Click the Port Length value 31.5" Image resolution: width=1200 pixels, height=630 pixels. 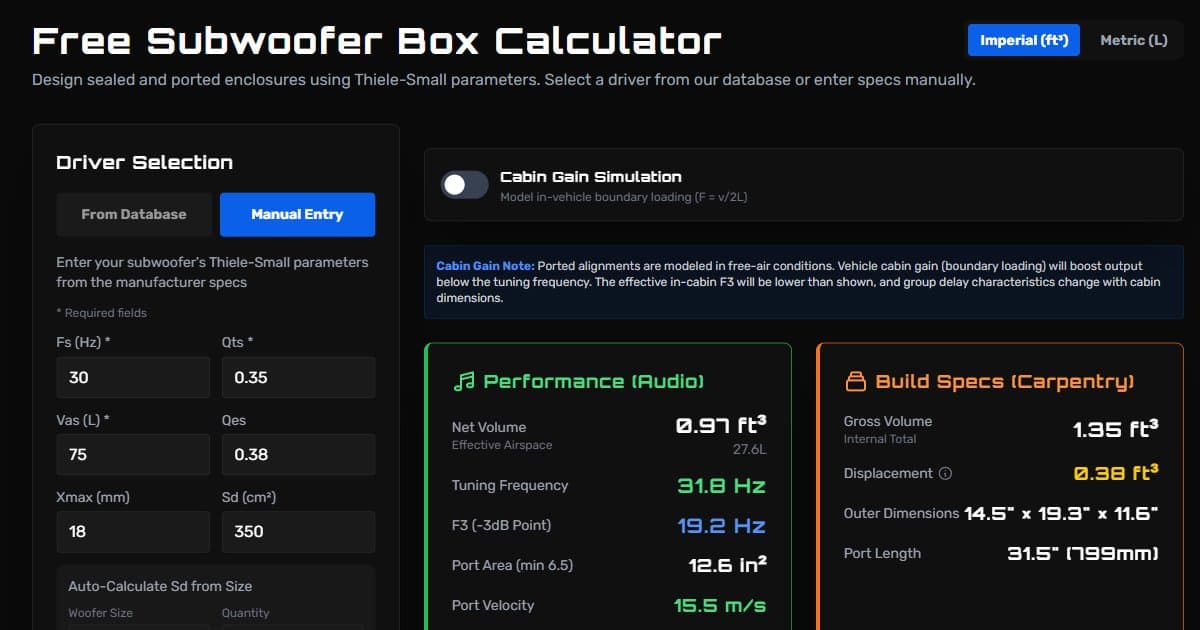(1082, 553)
